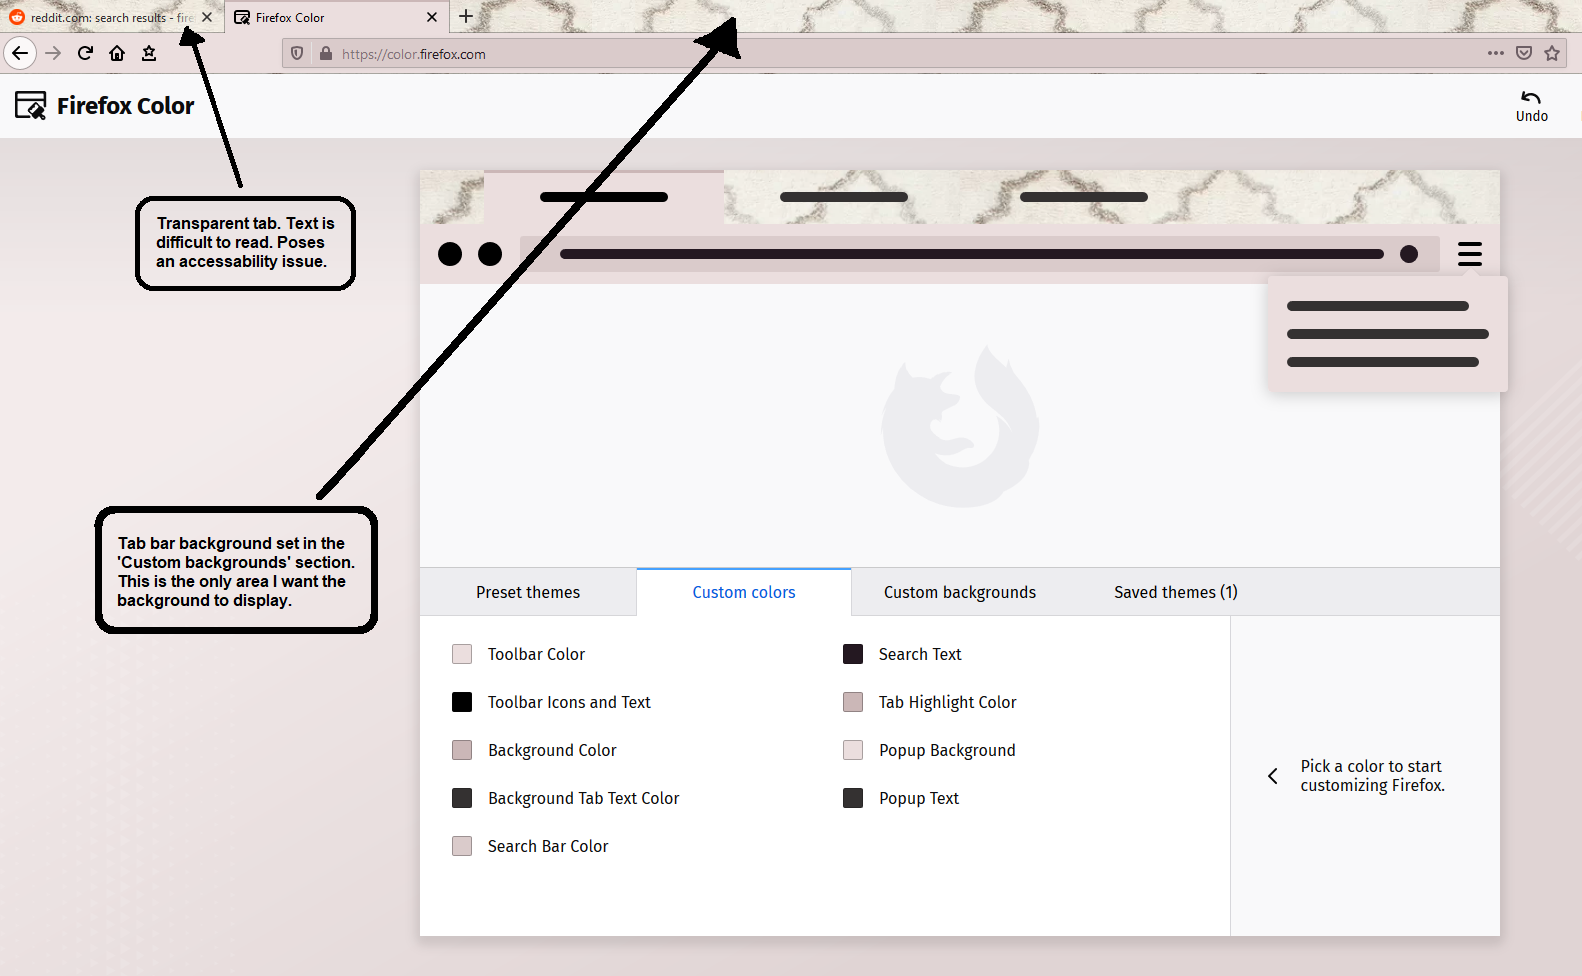Switch to reddit.com search results tab
Viewport: 1582px width, 976px height.
point(110,17)
